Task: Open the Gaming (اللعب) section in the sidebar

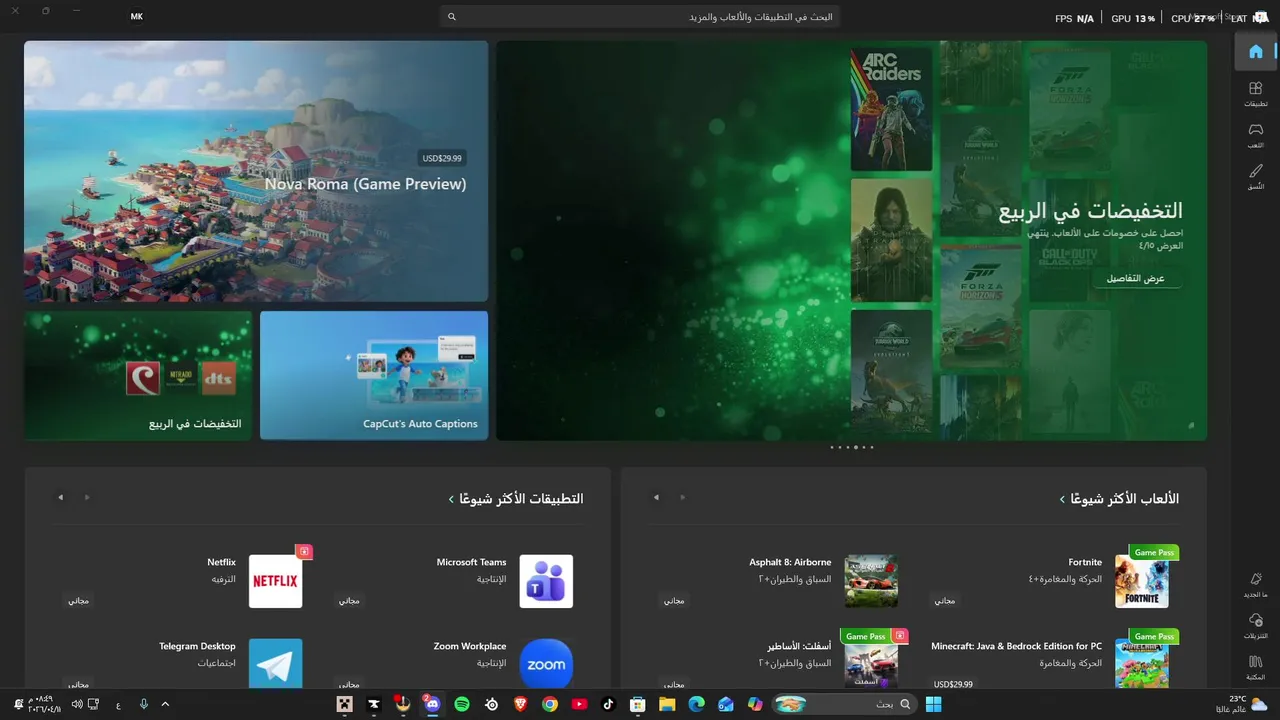Action: [1255, 135]
